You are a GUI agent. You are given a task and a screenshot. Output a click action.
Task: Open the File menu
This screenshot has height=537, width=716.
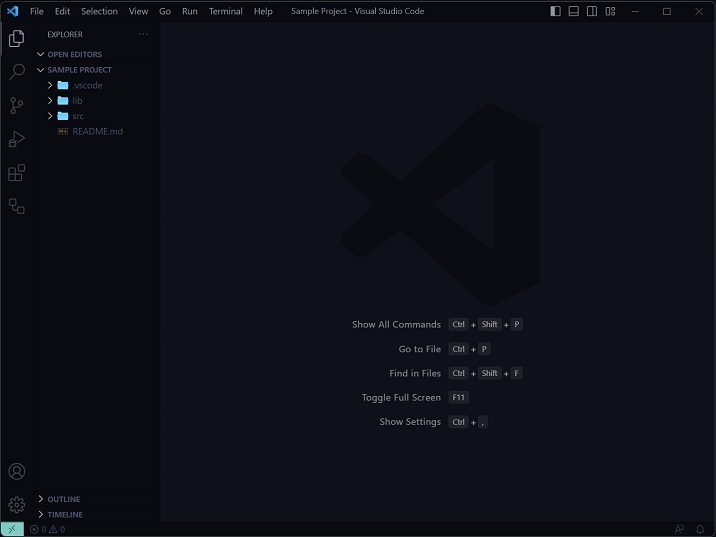pos(37,11)
